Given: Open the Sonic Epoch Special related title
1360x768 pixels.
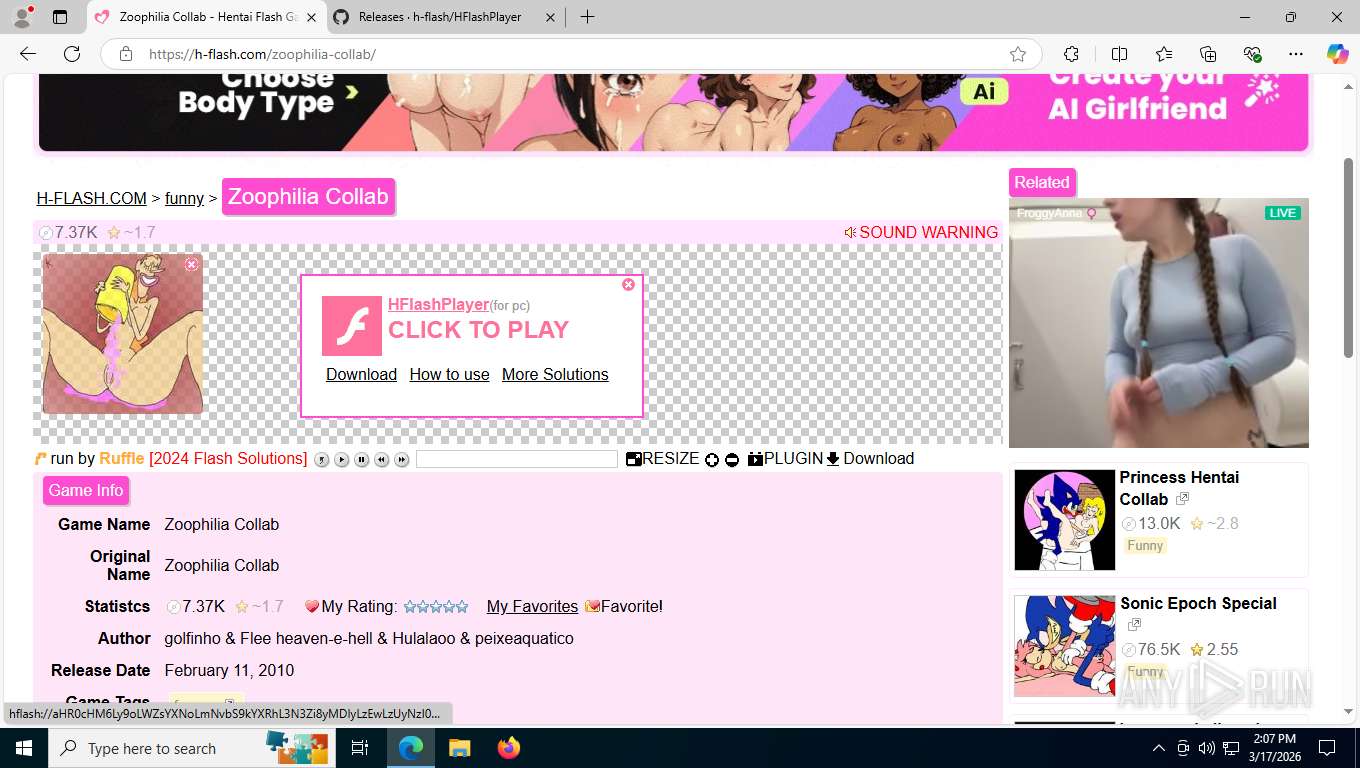Looking at the screenshot, I should [1198, 603].
